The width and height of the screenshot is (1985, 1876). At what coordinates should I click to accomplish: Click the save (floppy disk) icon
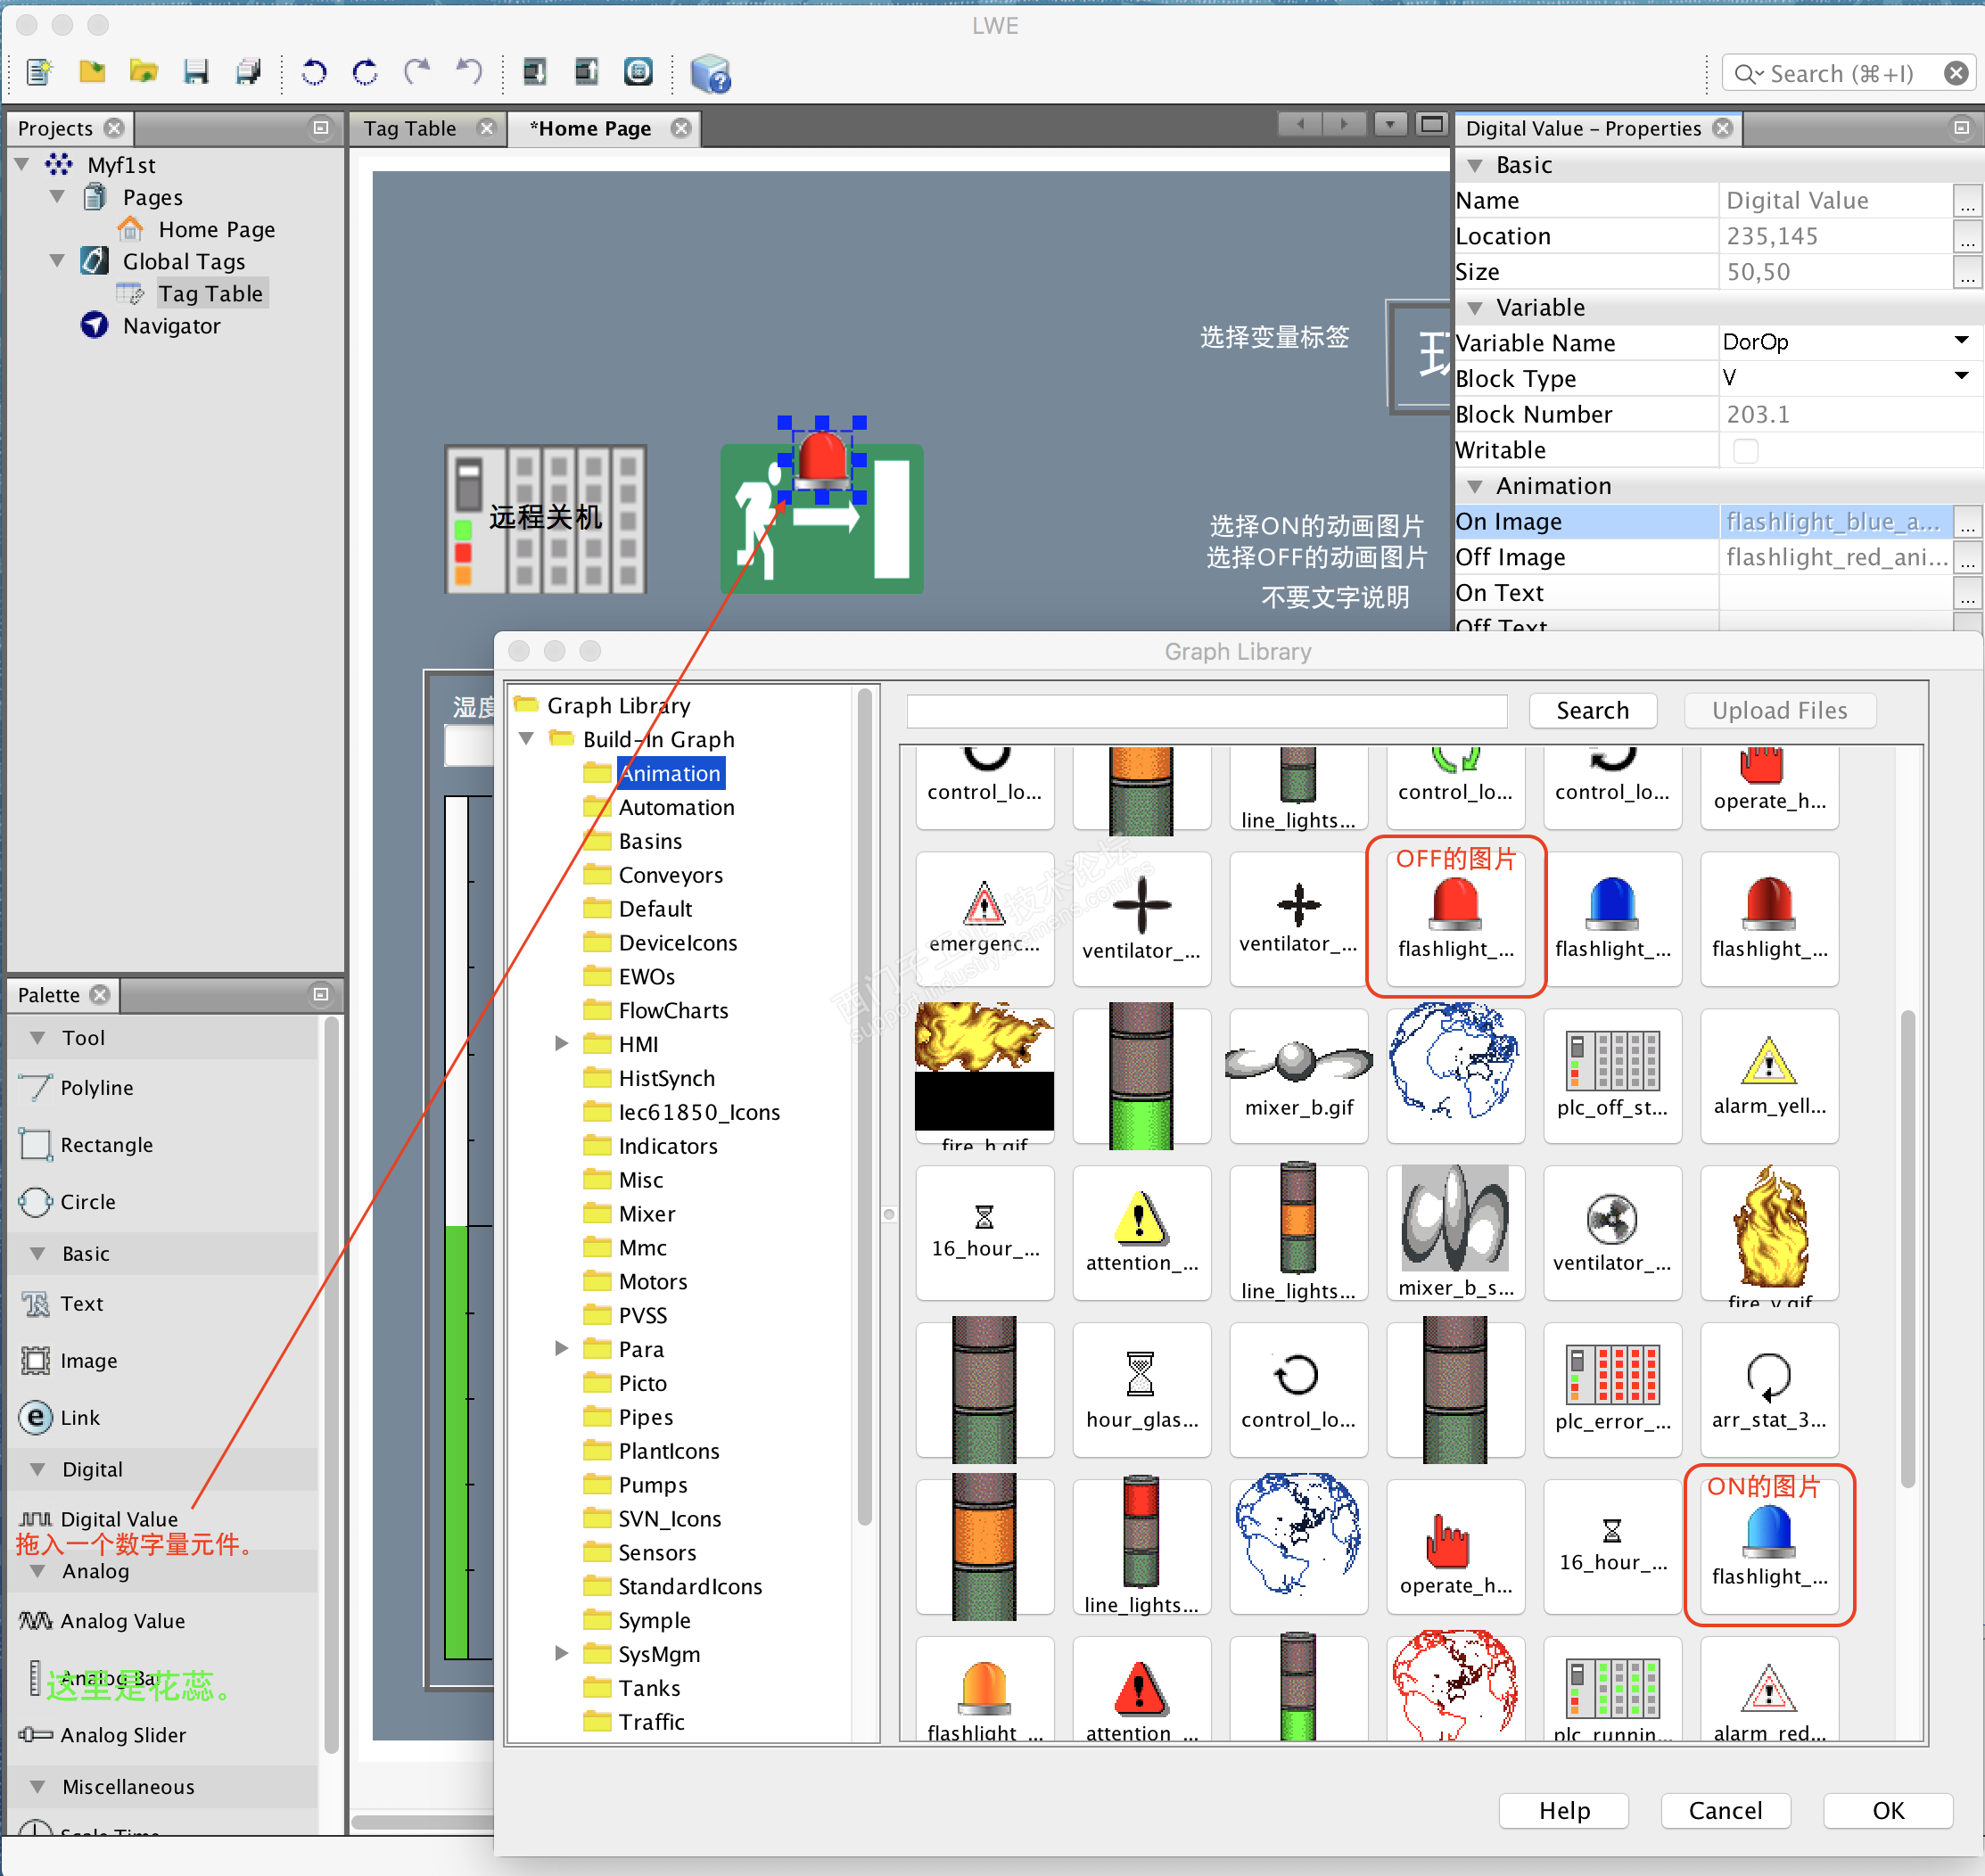tap(196, 72)
